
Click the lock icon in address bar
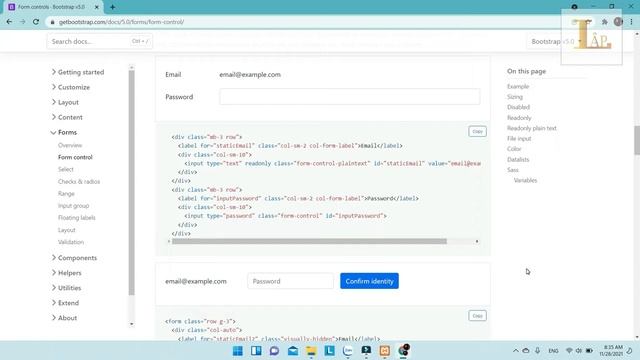click(52, 22)
